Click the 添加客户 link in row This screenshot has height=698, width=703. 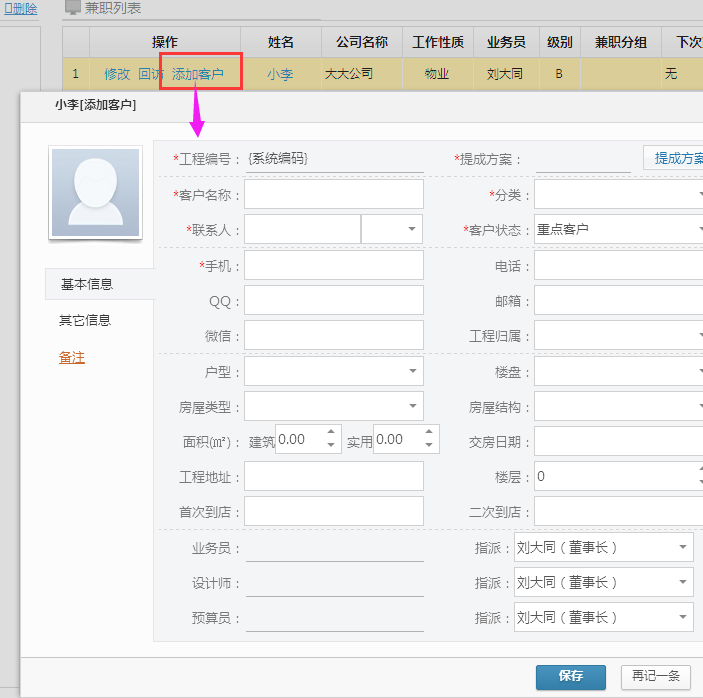[x=198, y=74]
